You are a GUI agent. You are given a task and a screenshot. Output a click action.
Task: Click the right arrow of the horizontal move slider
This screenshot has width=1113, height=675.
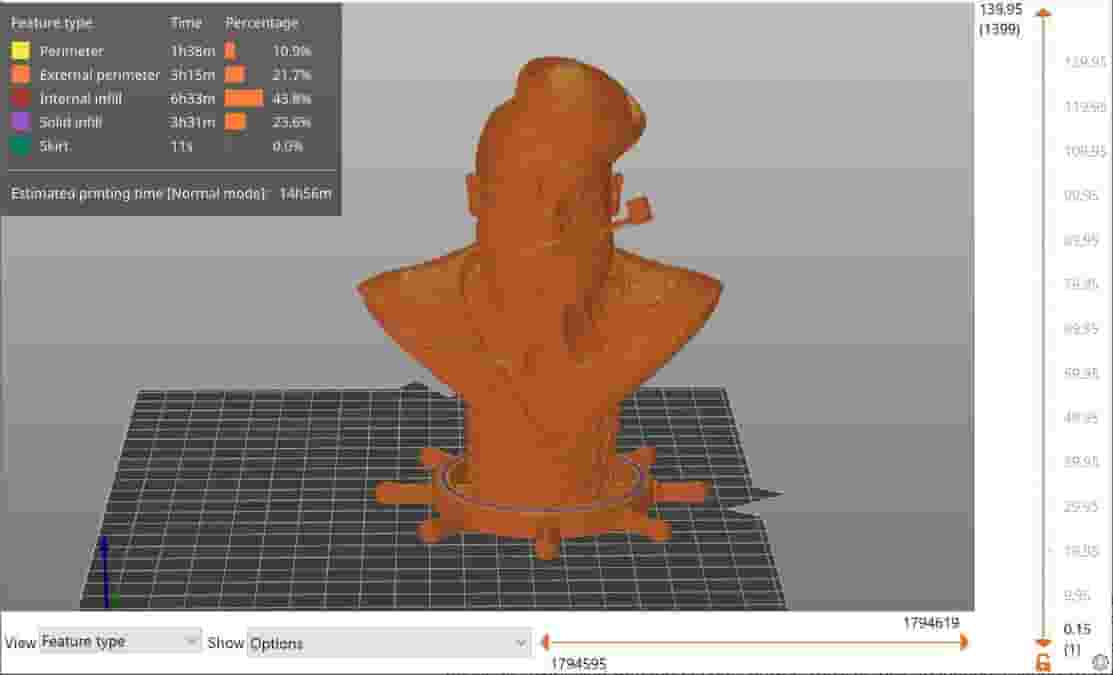[962, 643]
